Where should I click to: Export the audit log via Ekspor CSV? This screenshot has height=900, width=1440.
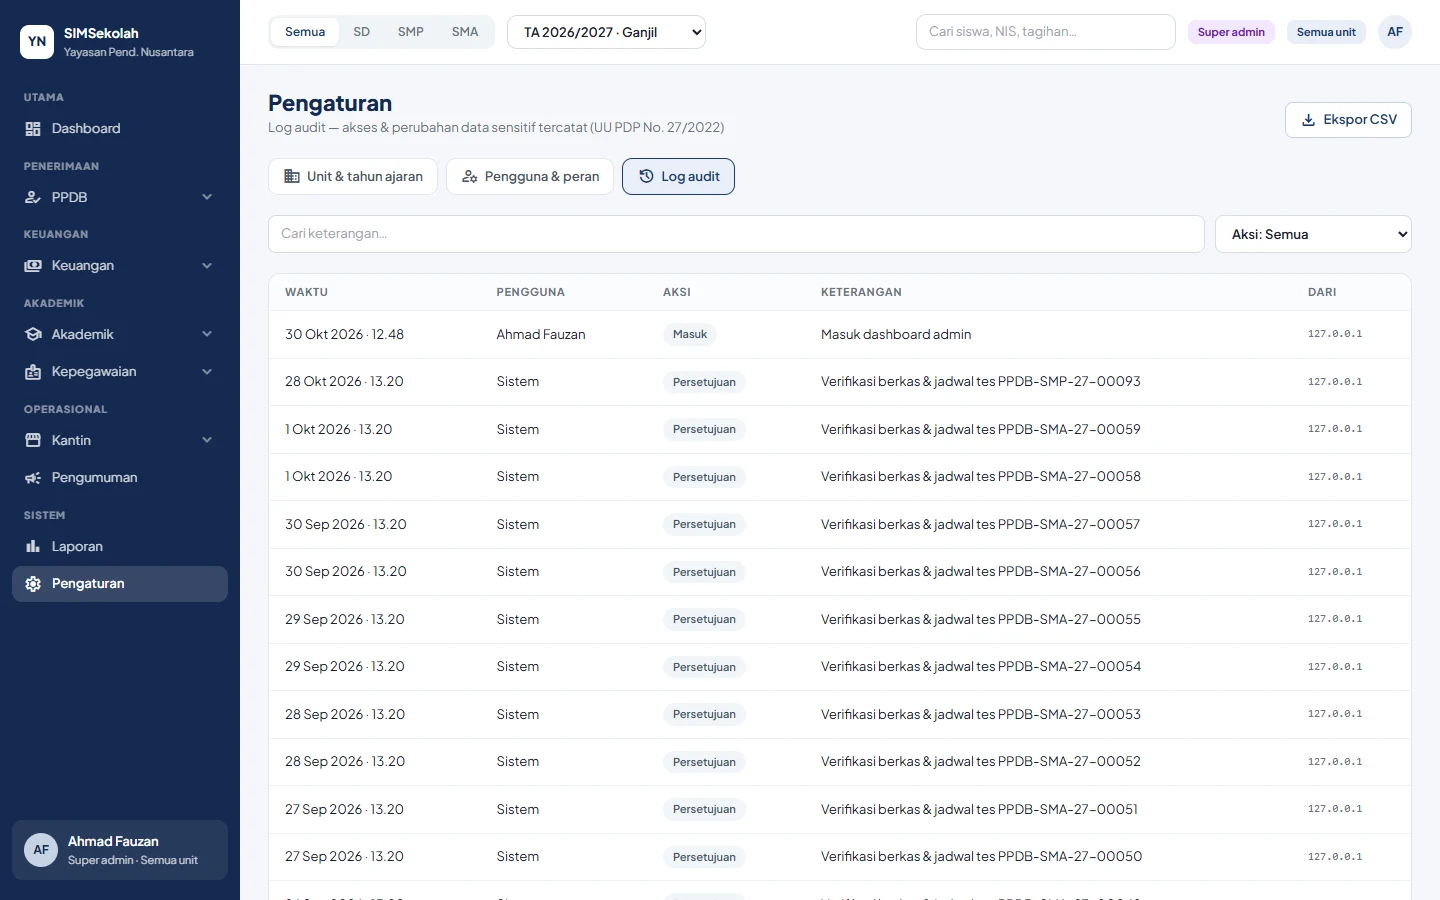click(x=1348, y=120)
